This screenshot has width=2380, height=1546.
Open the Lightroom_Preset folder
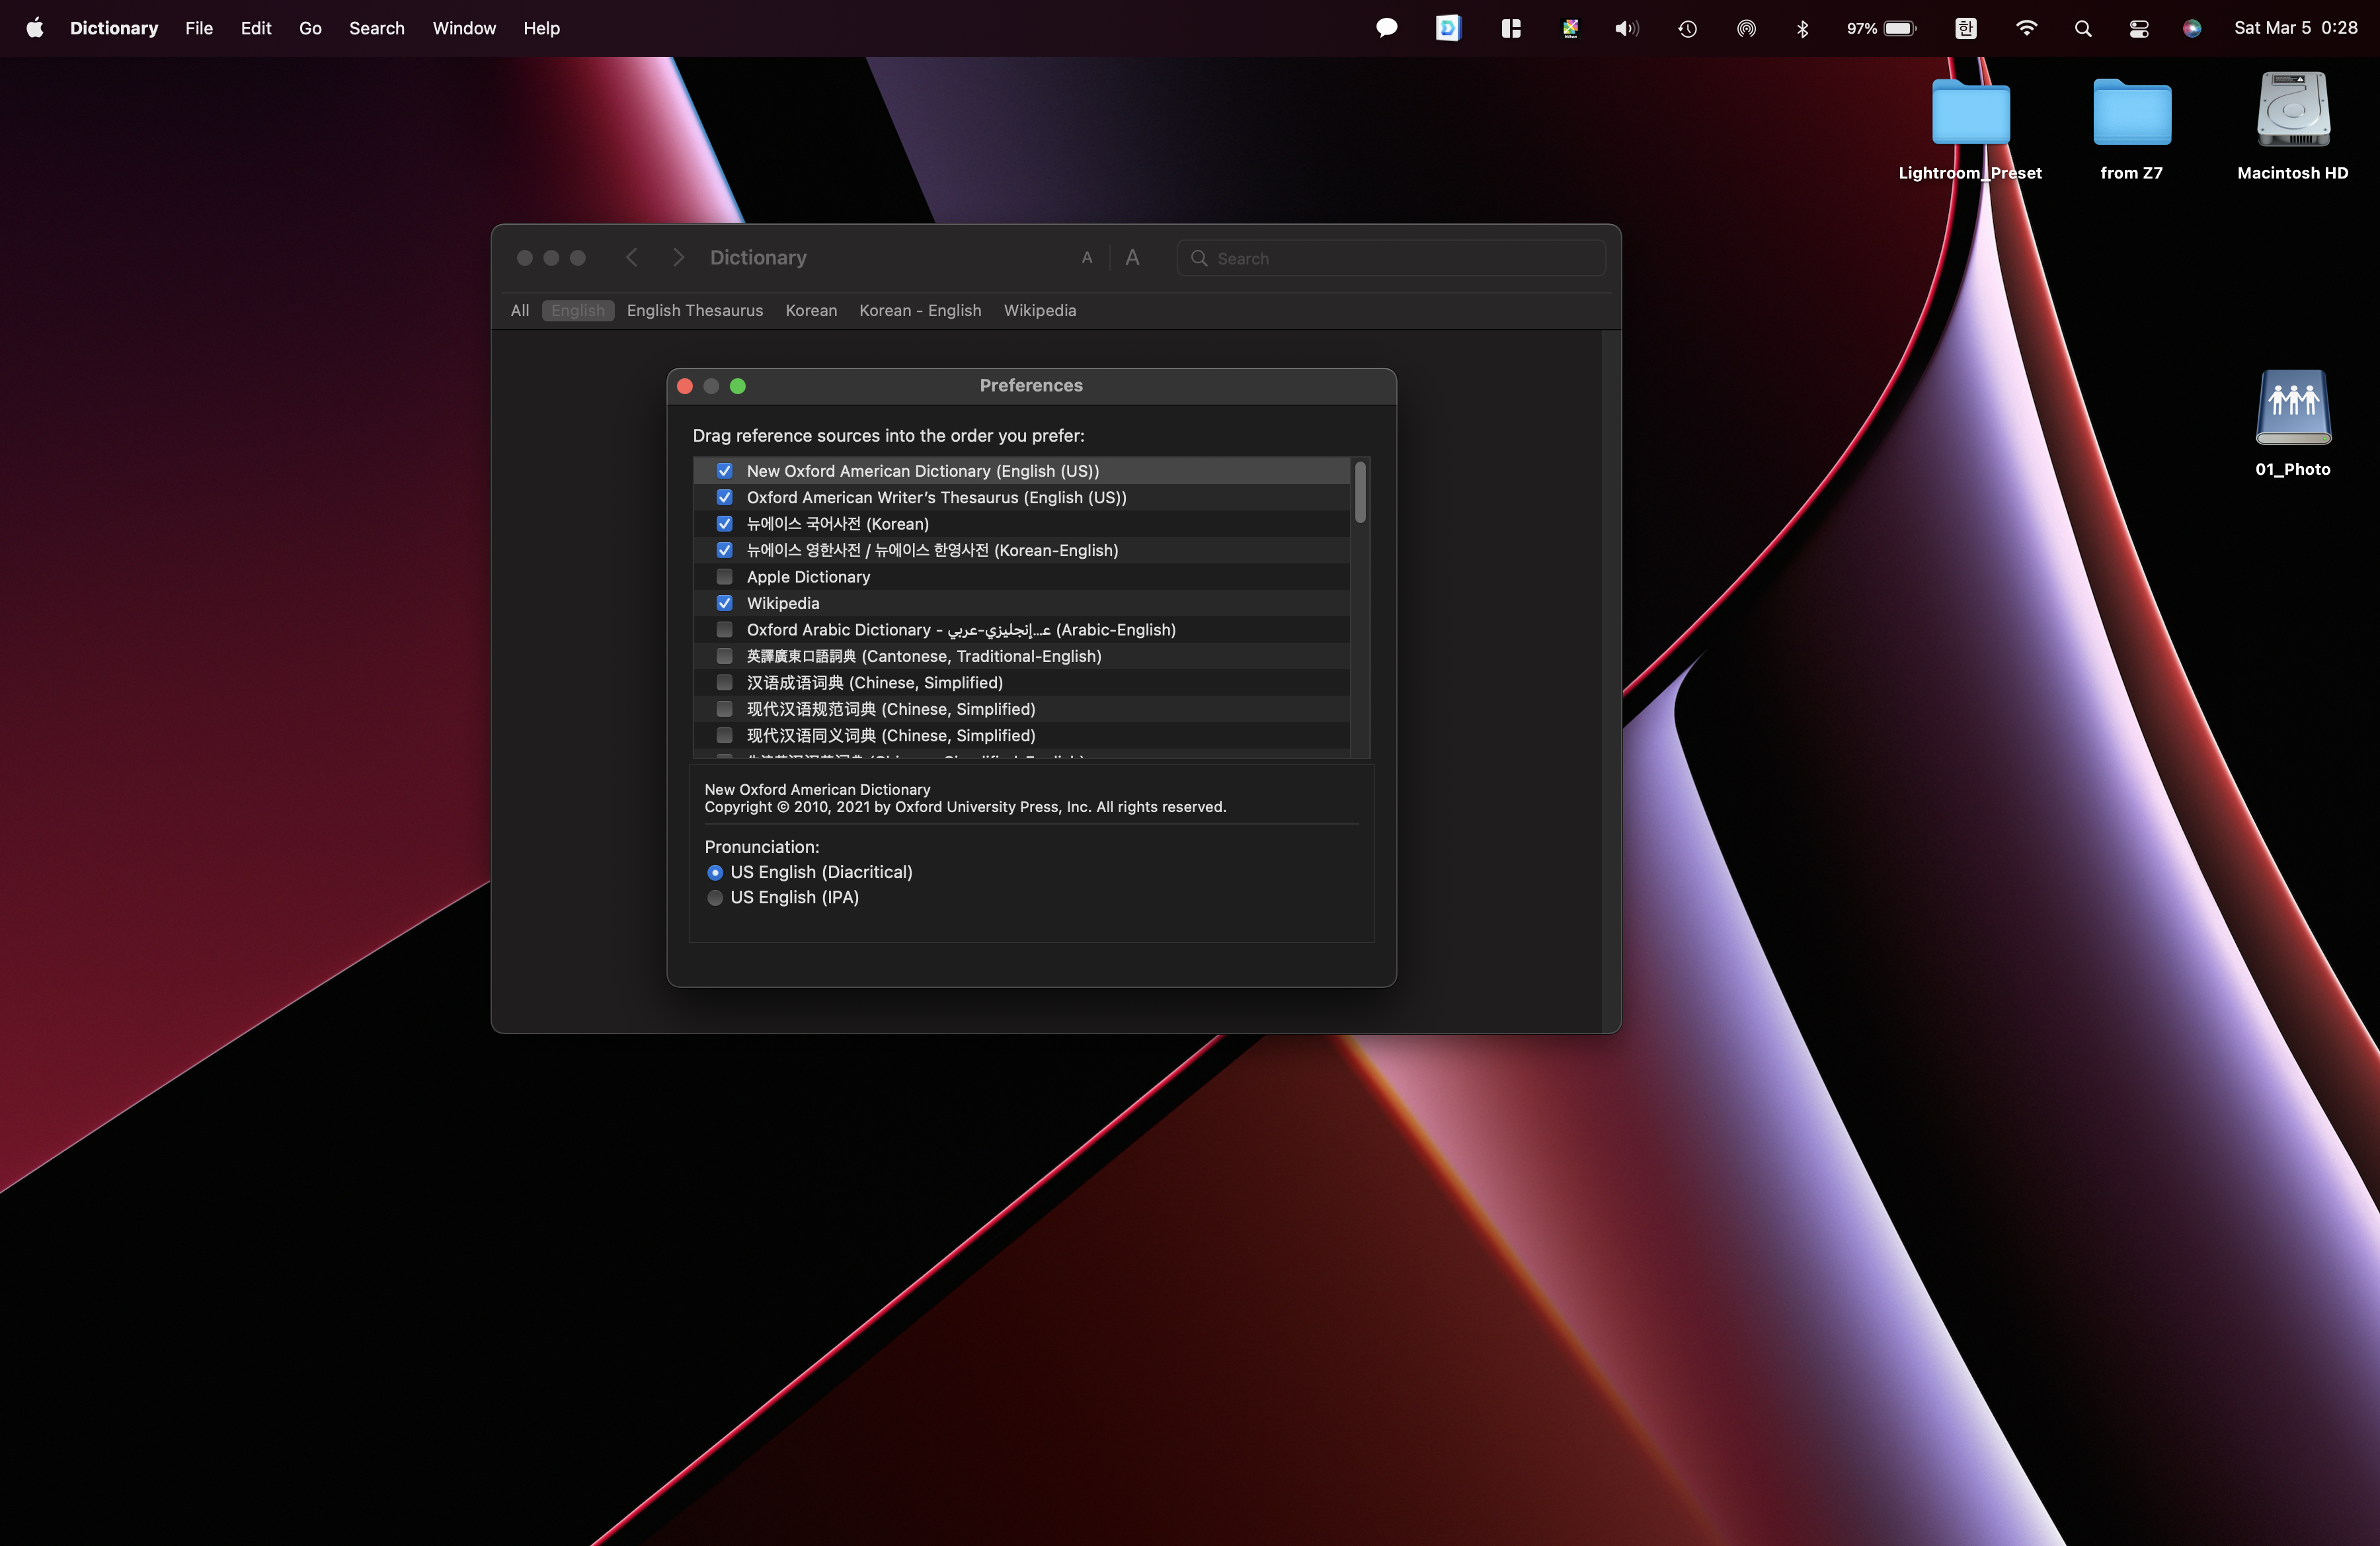pos(1970,112)
